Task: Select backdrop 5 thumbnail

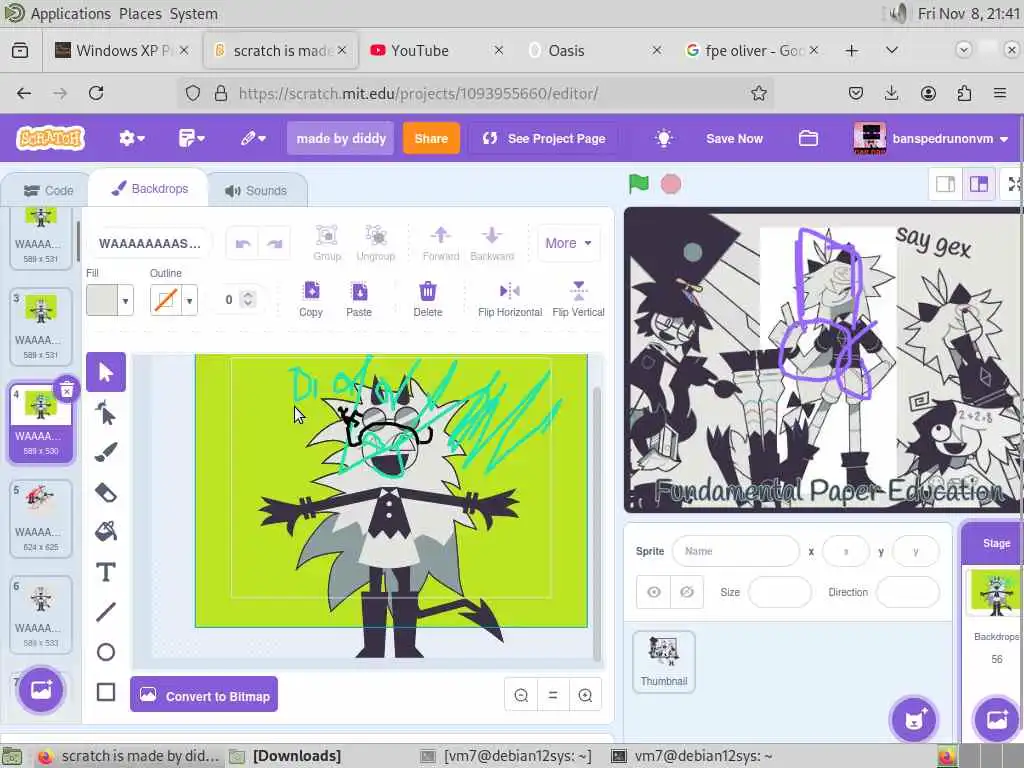Action: tap(40, 518)
